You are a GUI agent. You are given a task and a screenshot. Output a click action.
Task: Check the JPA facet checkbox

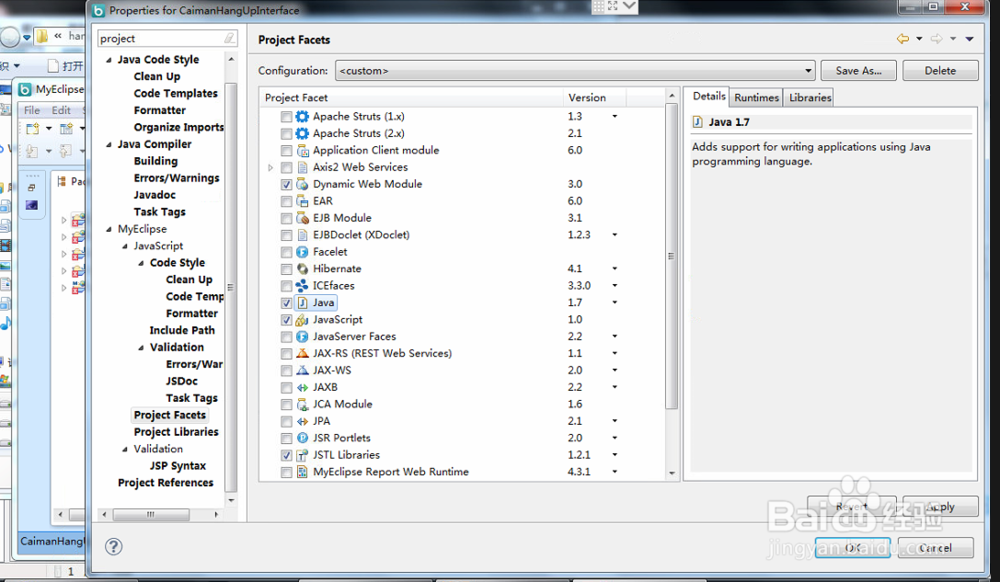[286, 421]
